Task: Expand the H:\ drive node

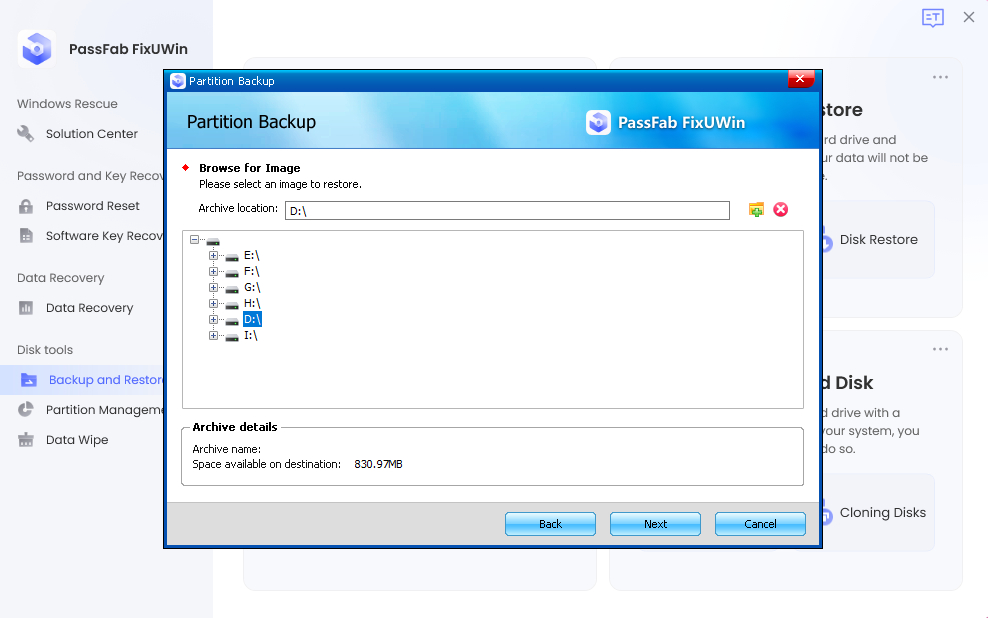Action: [x=213, y=304]
